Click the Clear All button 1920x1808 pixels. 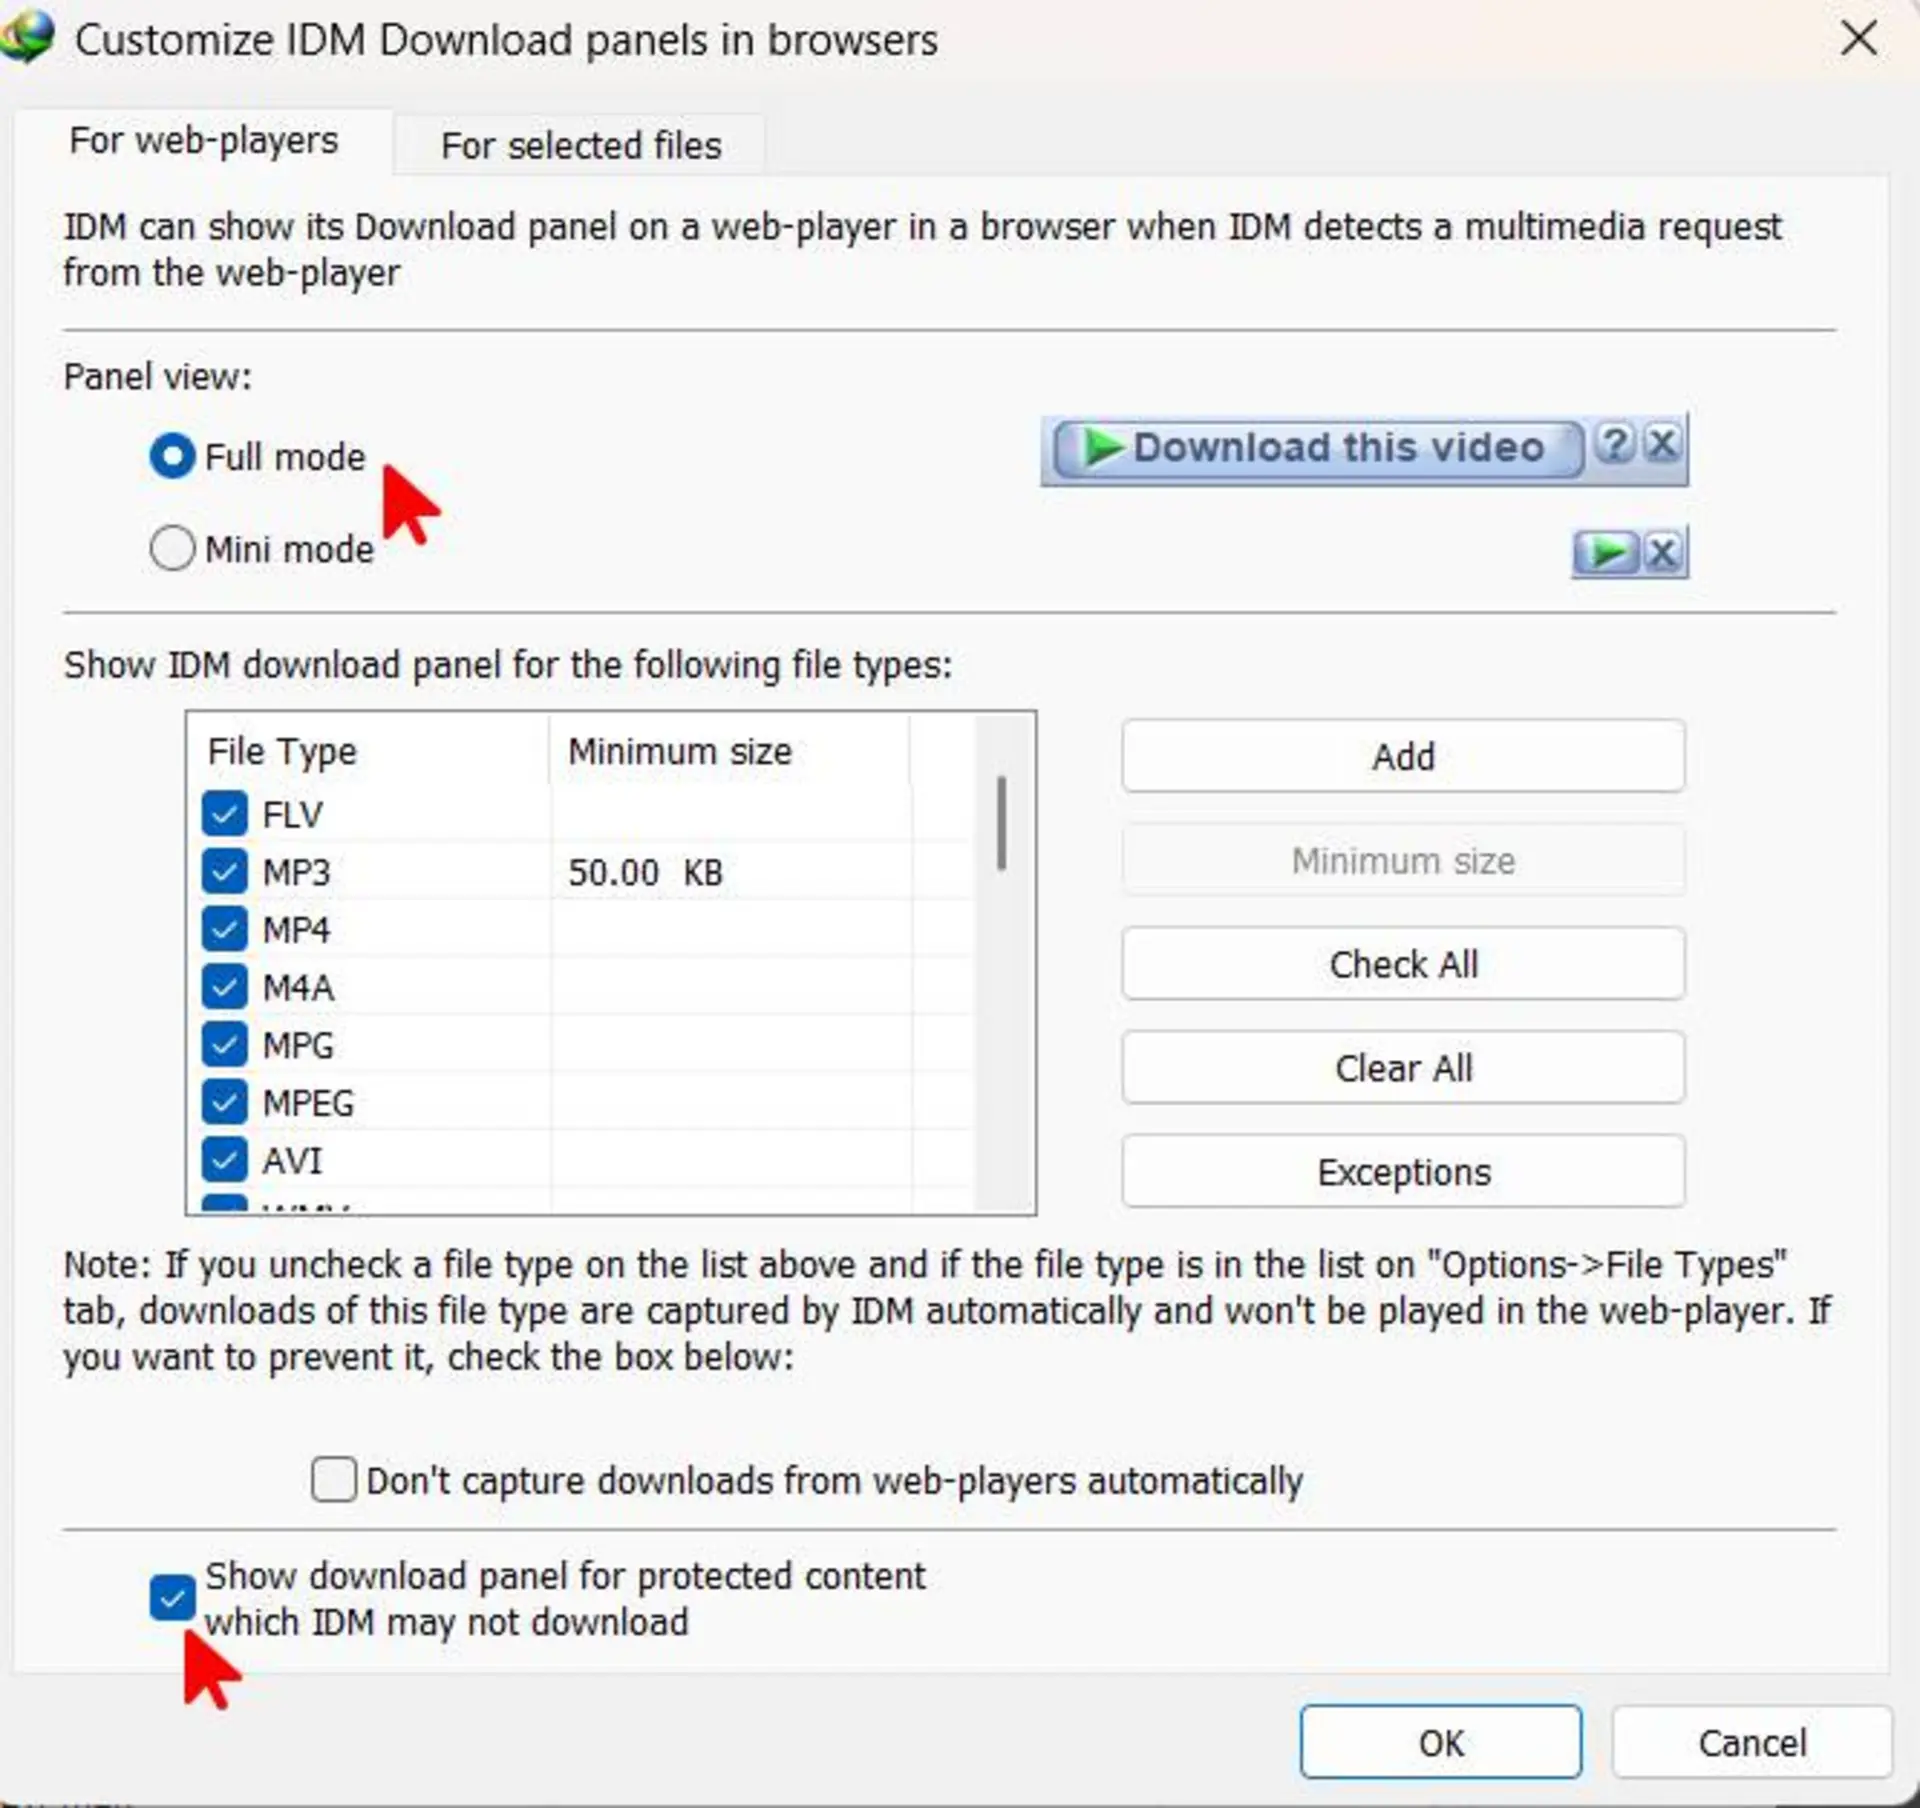coord(1403,1068)
